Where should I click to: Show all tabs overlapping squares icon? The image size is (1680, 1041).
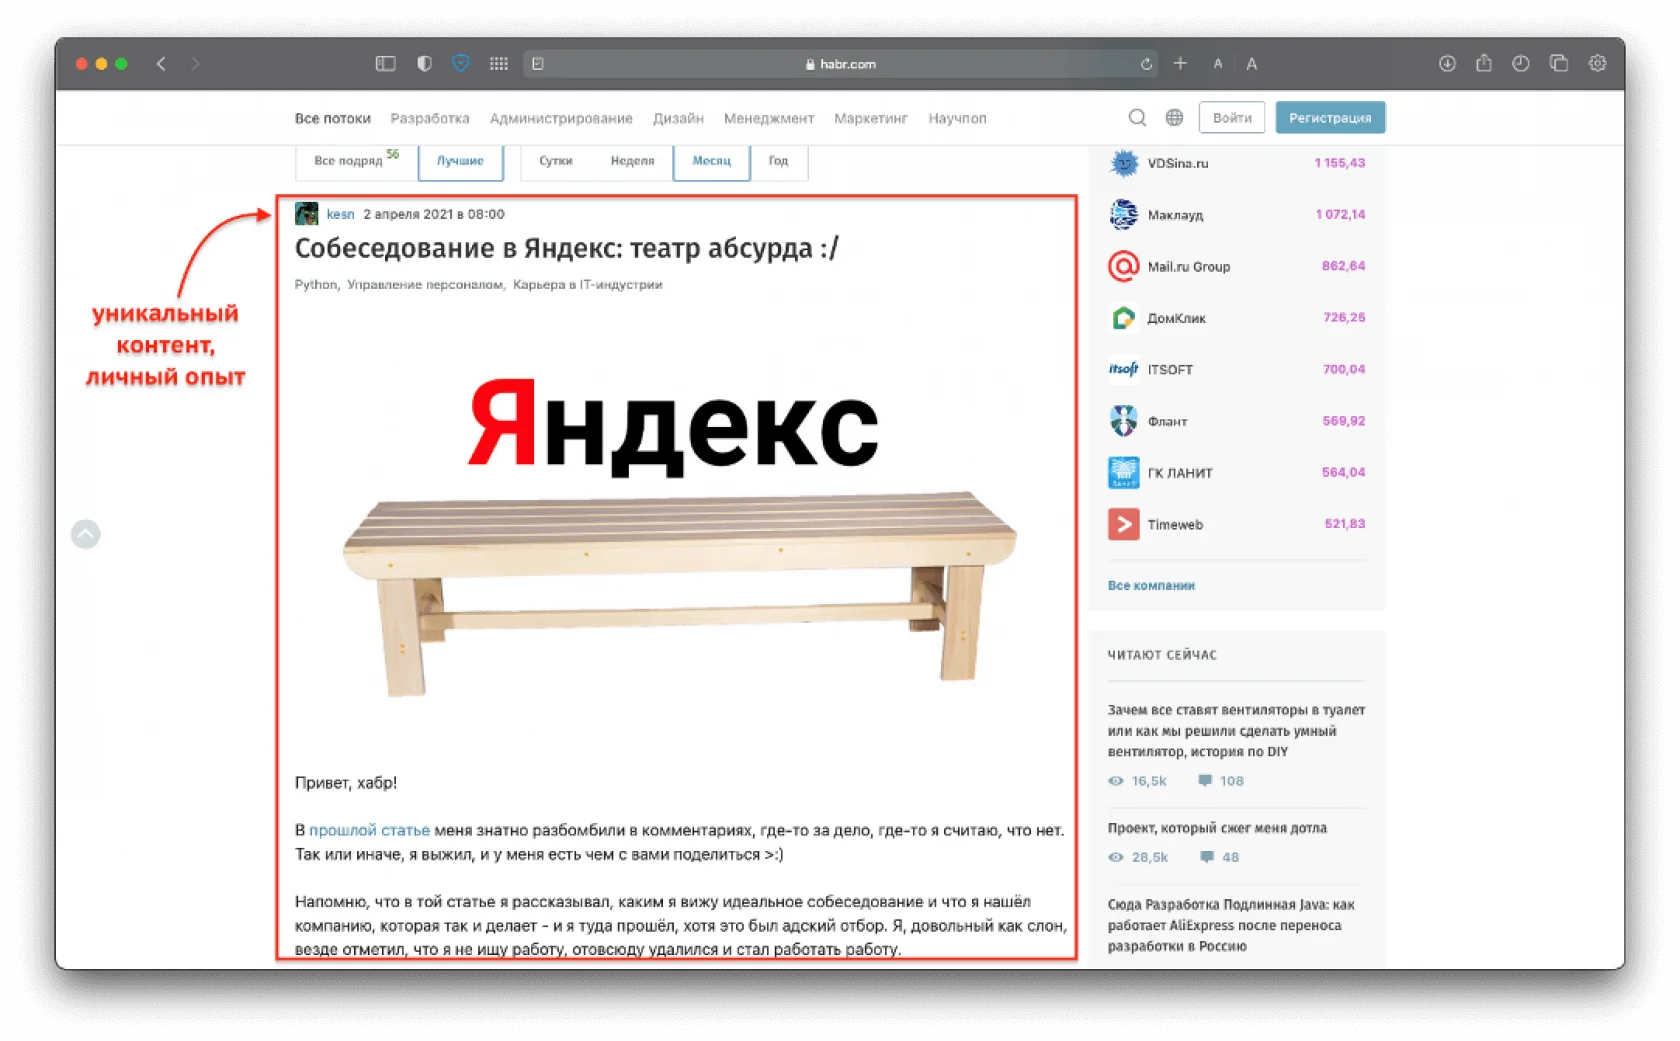click(x=1559, y=64)
